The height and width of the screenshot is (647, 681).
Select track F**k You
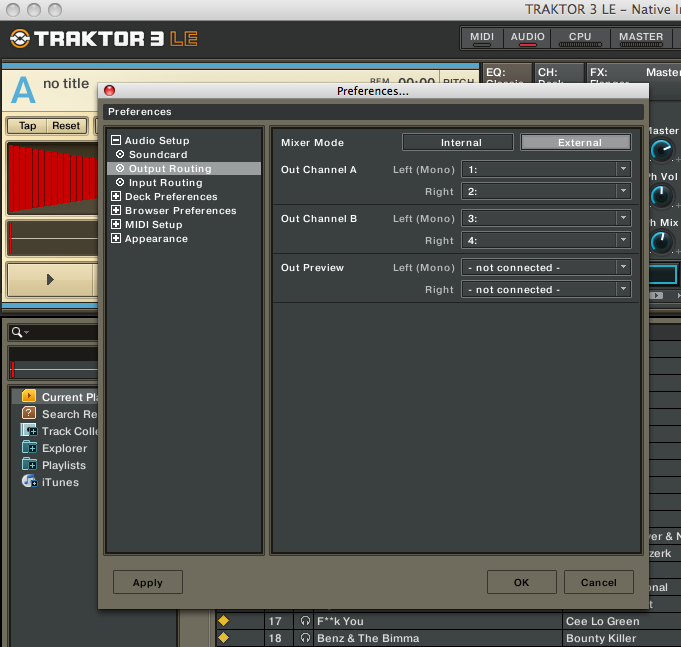[340, 621]
